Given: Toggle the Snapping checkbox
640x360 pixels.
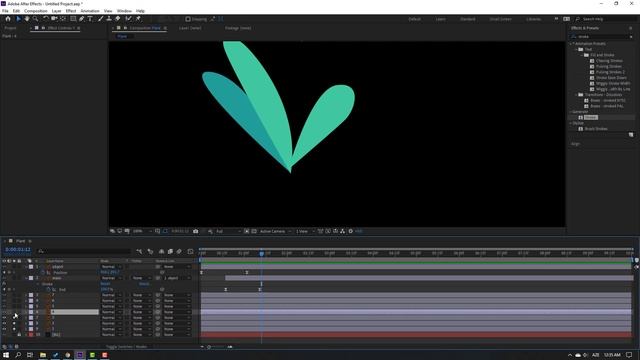Looking at the screenshot, I should (188, 19).
